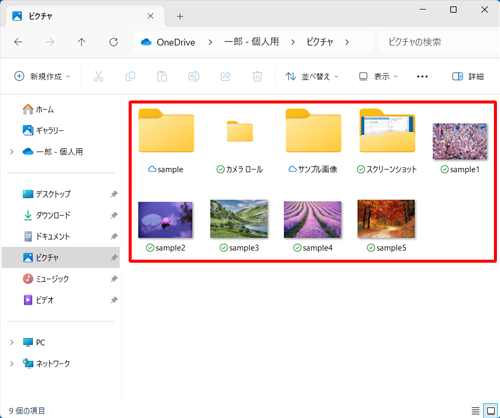The image size is (500, 418).
Task: Select the スクリーンショット folder
Action: click(387, 141)
